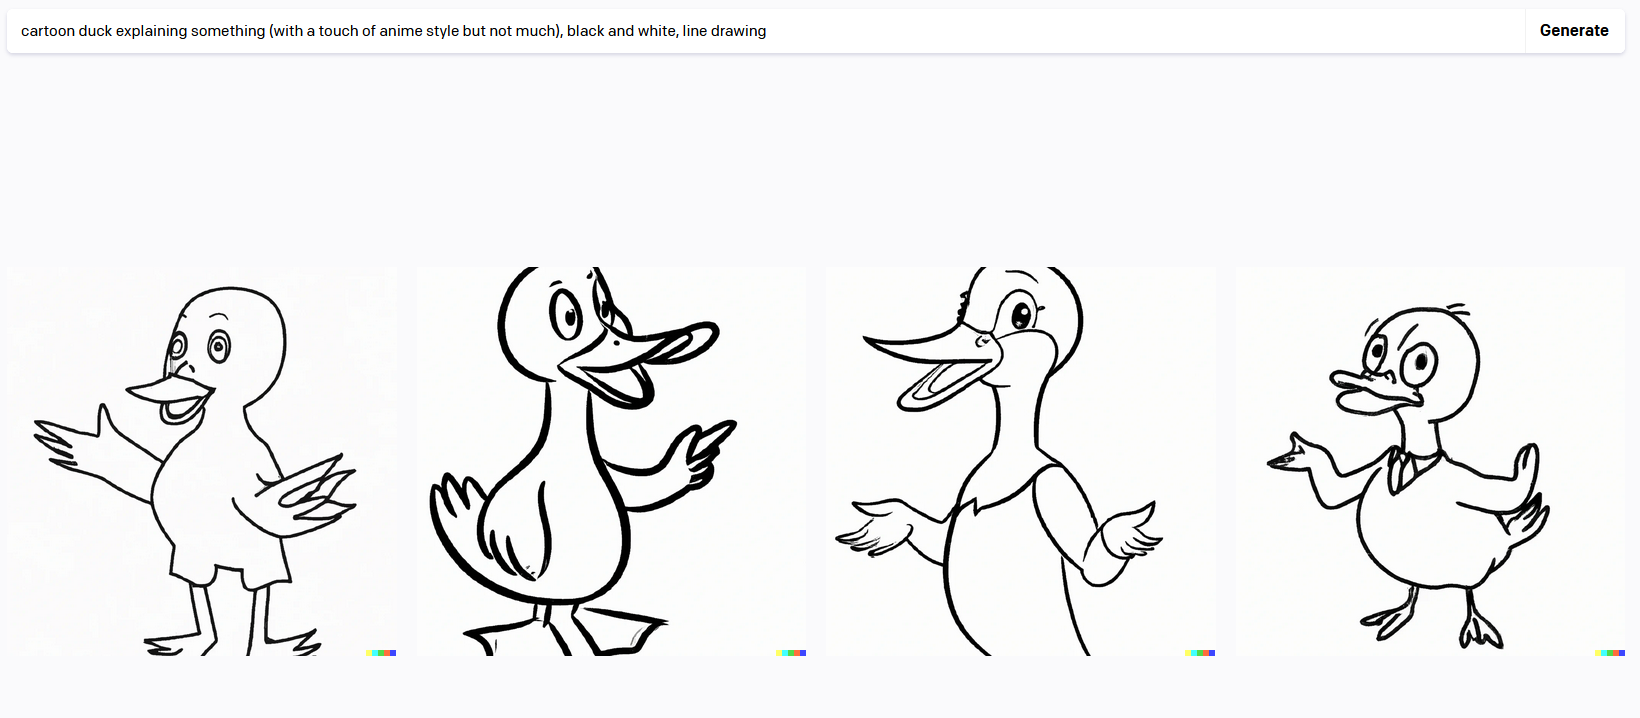Open the thick-lined pointing duck image
This screenshot has height=718, width=1640.
(612, 461)
